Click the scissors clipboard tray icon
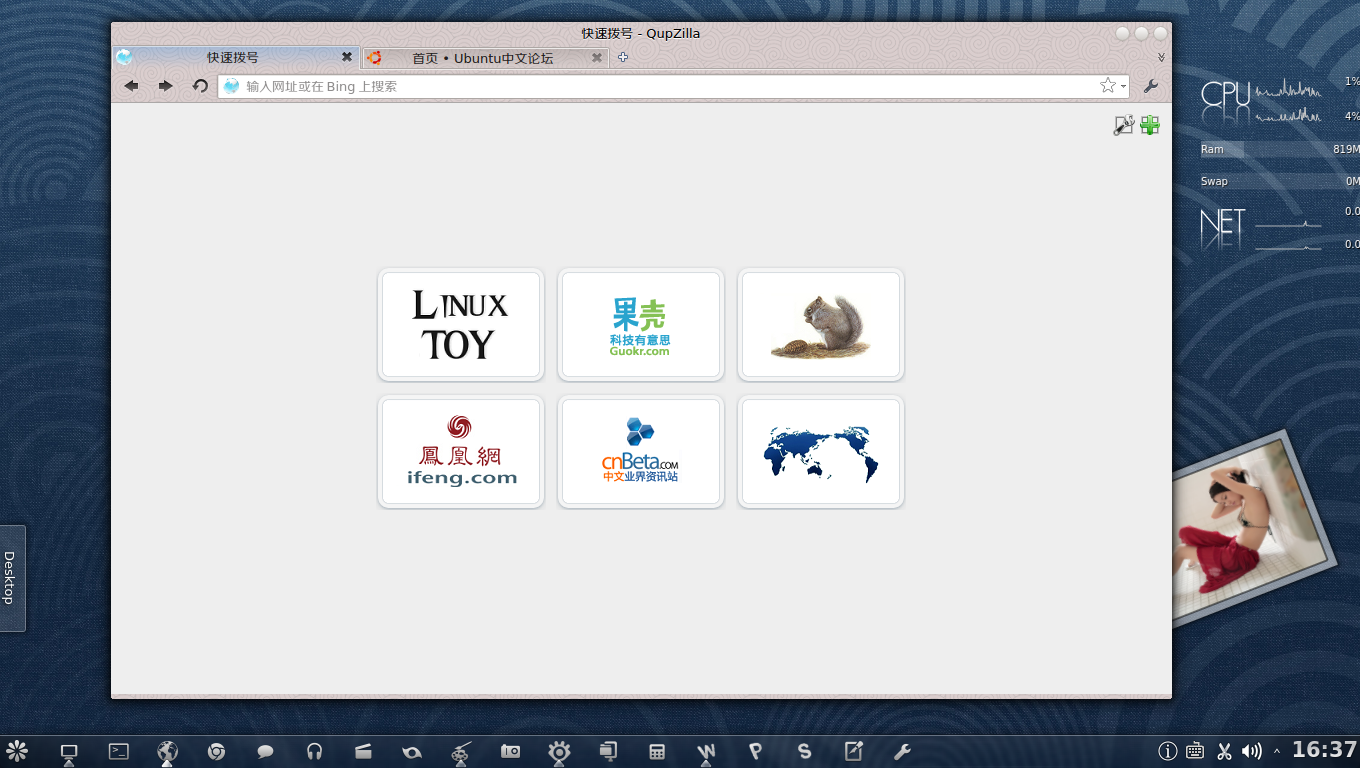This screenshot has width=1360, height=768. click(x=1224, y=751)
